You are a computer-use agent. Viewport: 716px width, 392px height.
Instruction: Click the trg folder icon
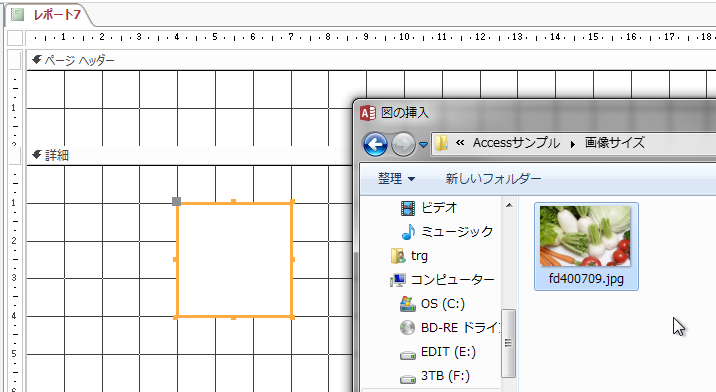[x=398, y=256]
